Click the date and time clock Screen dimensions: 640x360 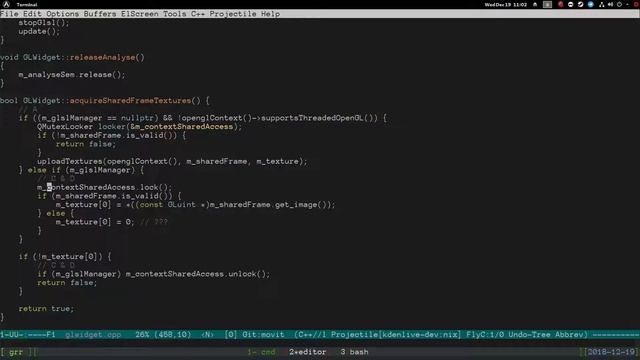(506, 4)
